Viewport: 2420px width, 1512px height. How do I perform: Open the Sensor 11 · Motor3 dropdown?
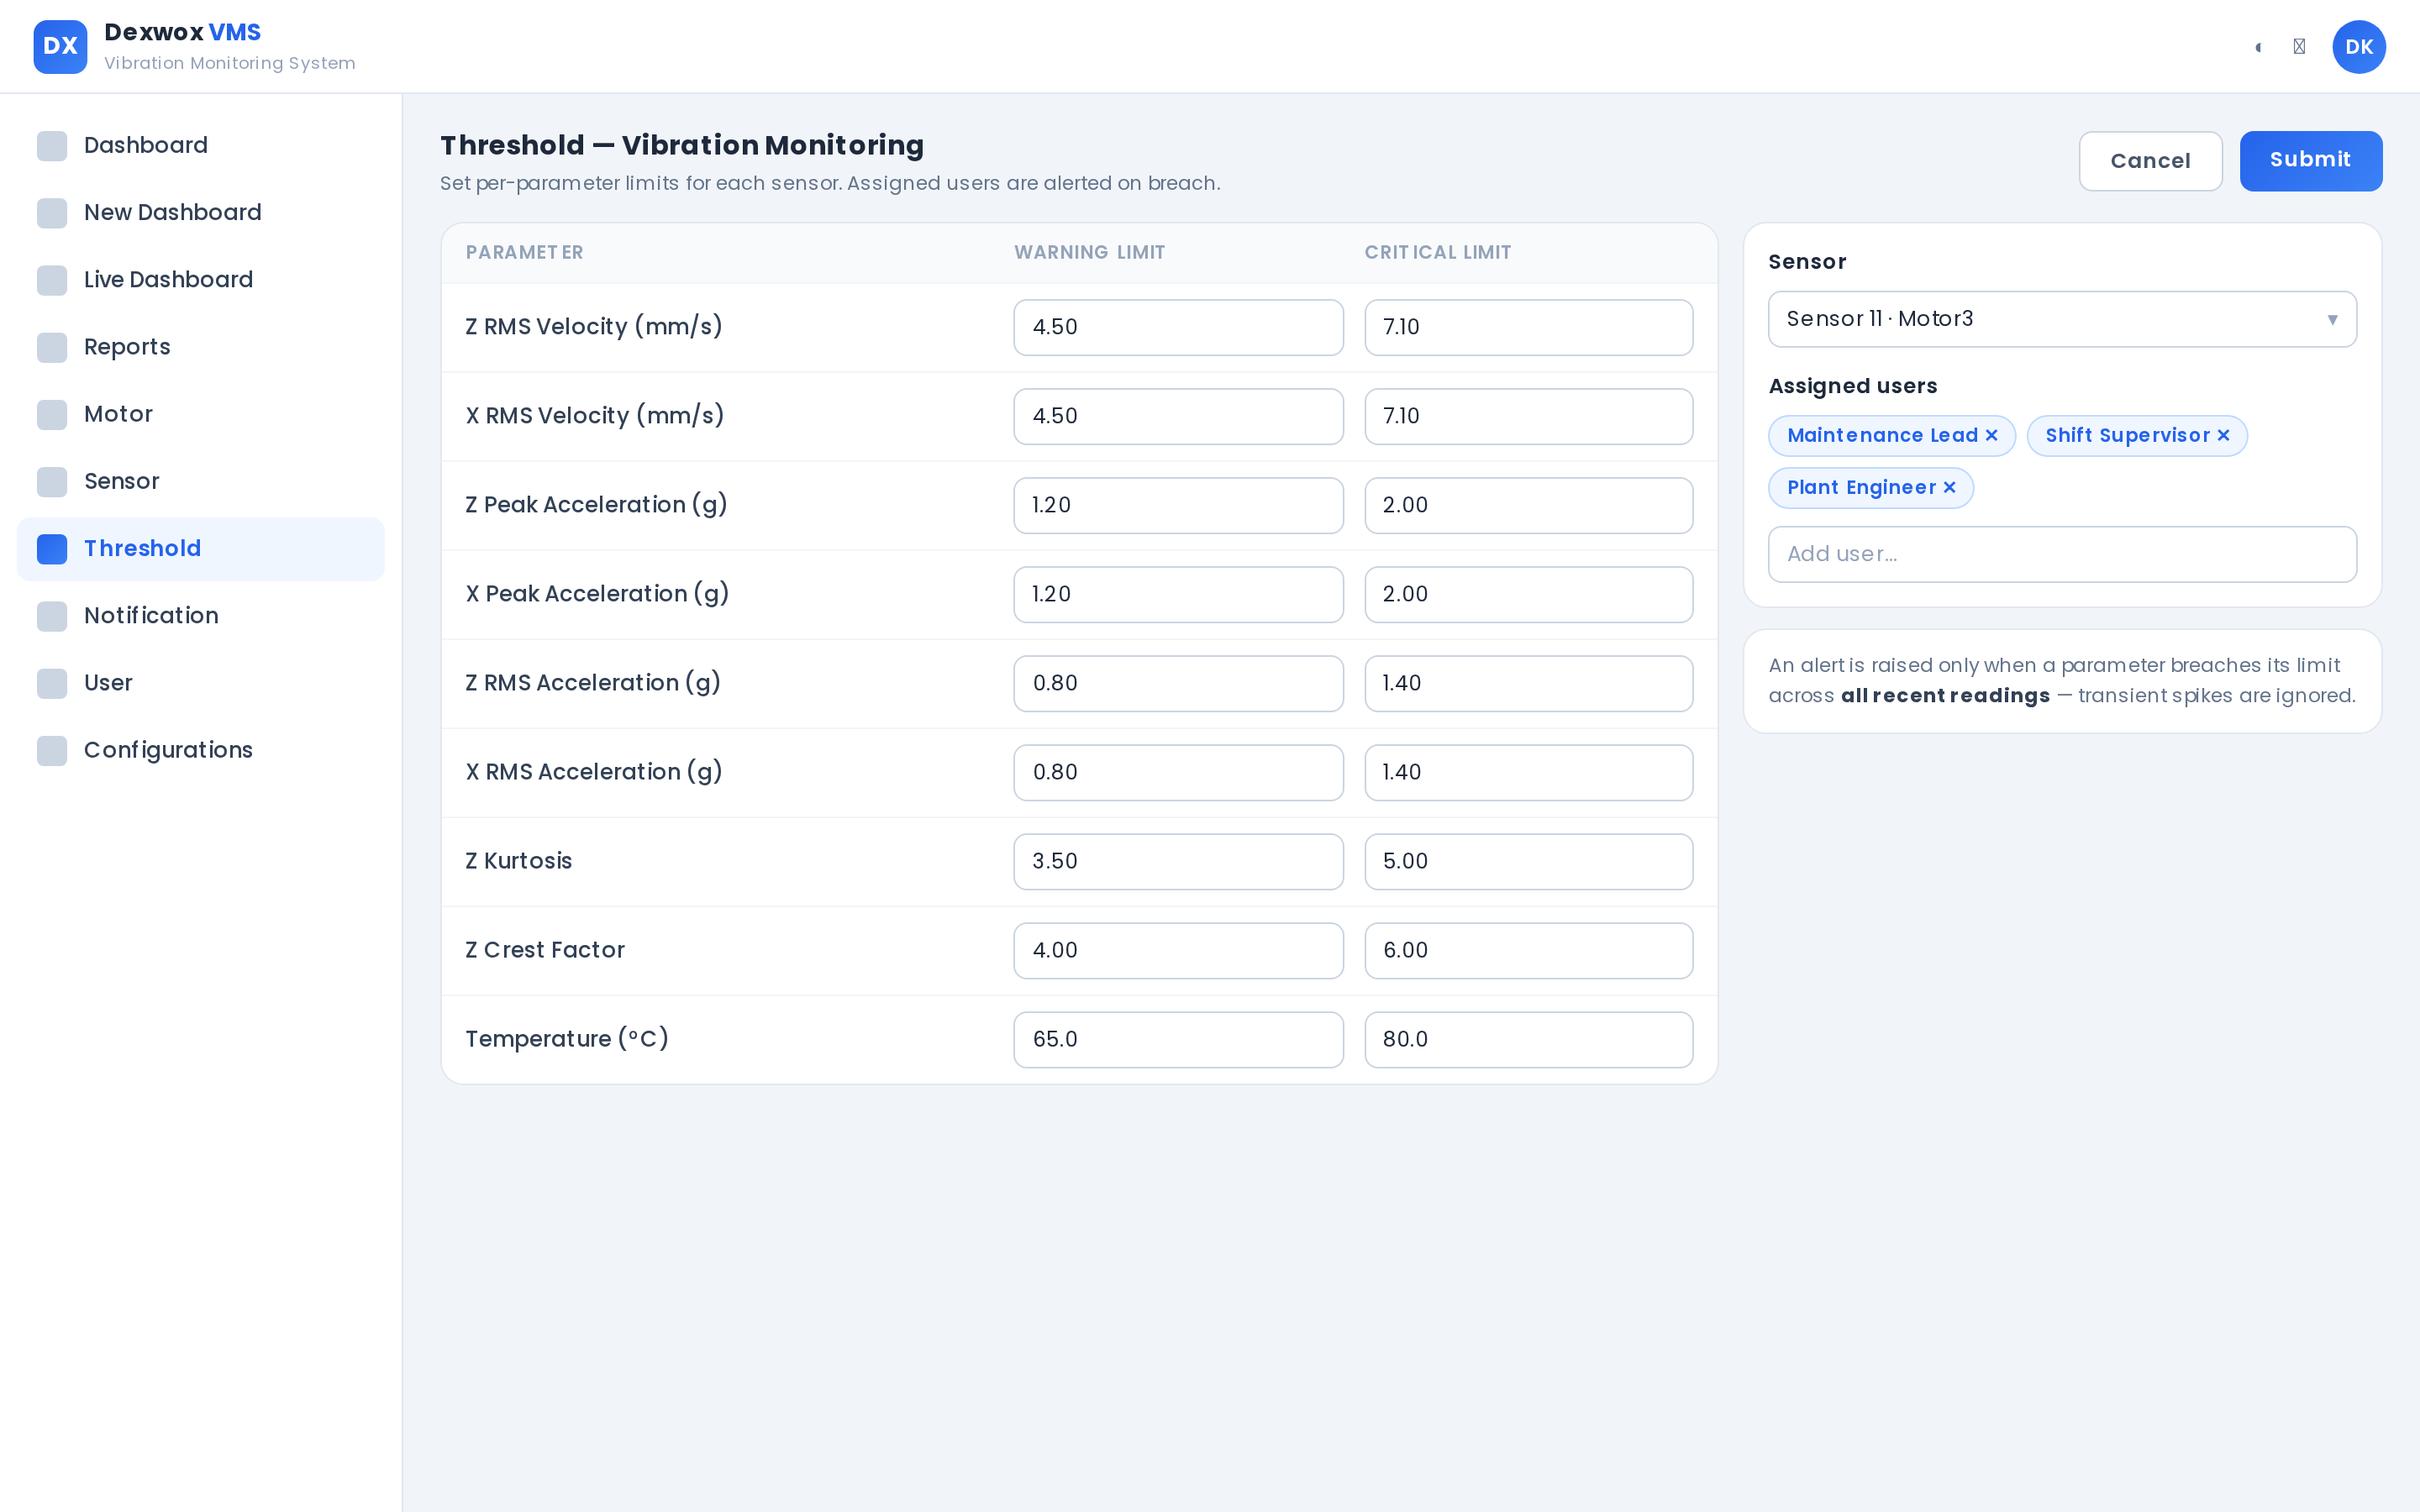2062,319
